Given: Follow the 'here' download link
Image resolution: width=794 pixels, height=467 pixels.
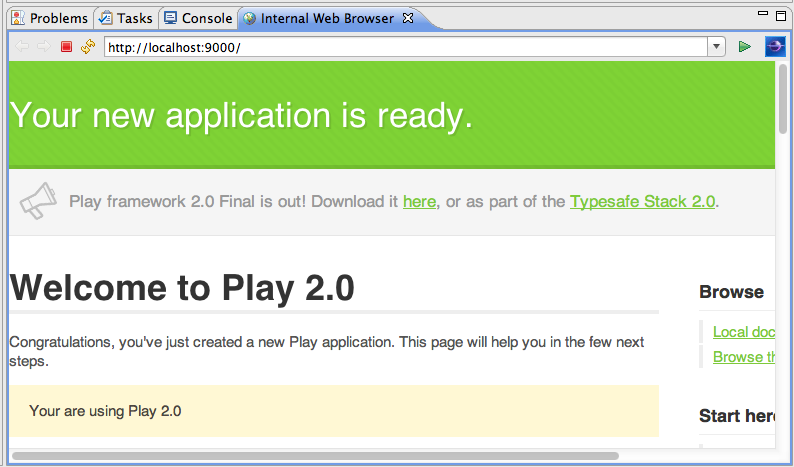Looking at the screenshot, I should click(419, 202).
